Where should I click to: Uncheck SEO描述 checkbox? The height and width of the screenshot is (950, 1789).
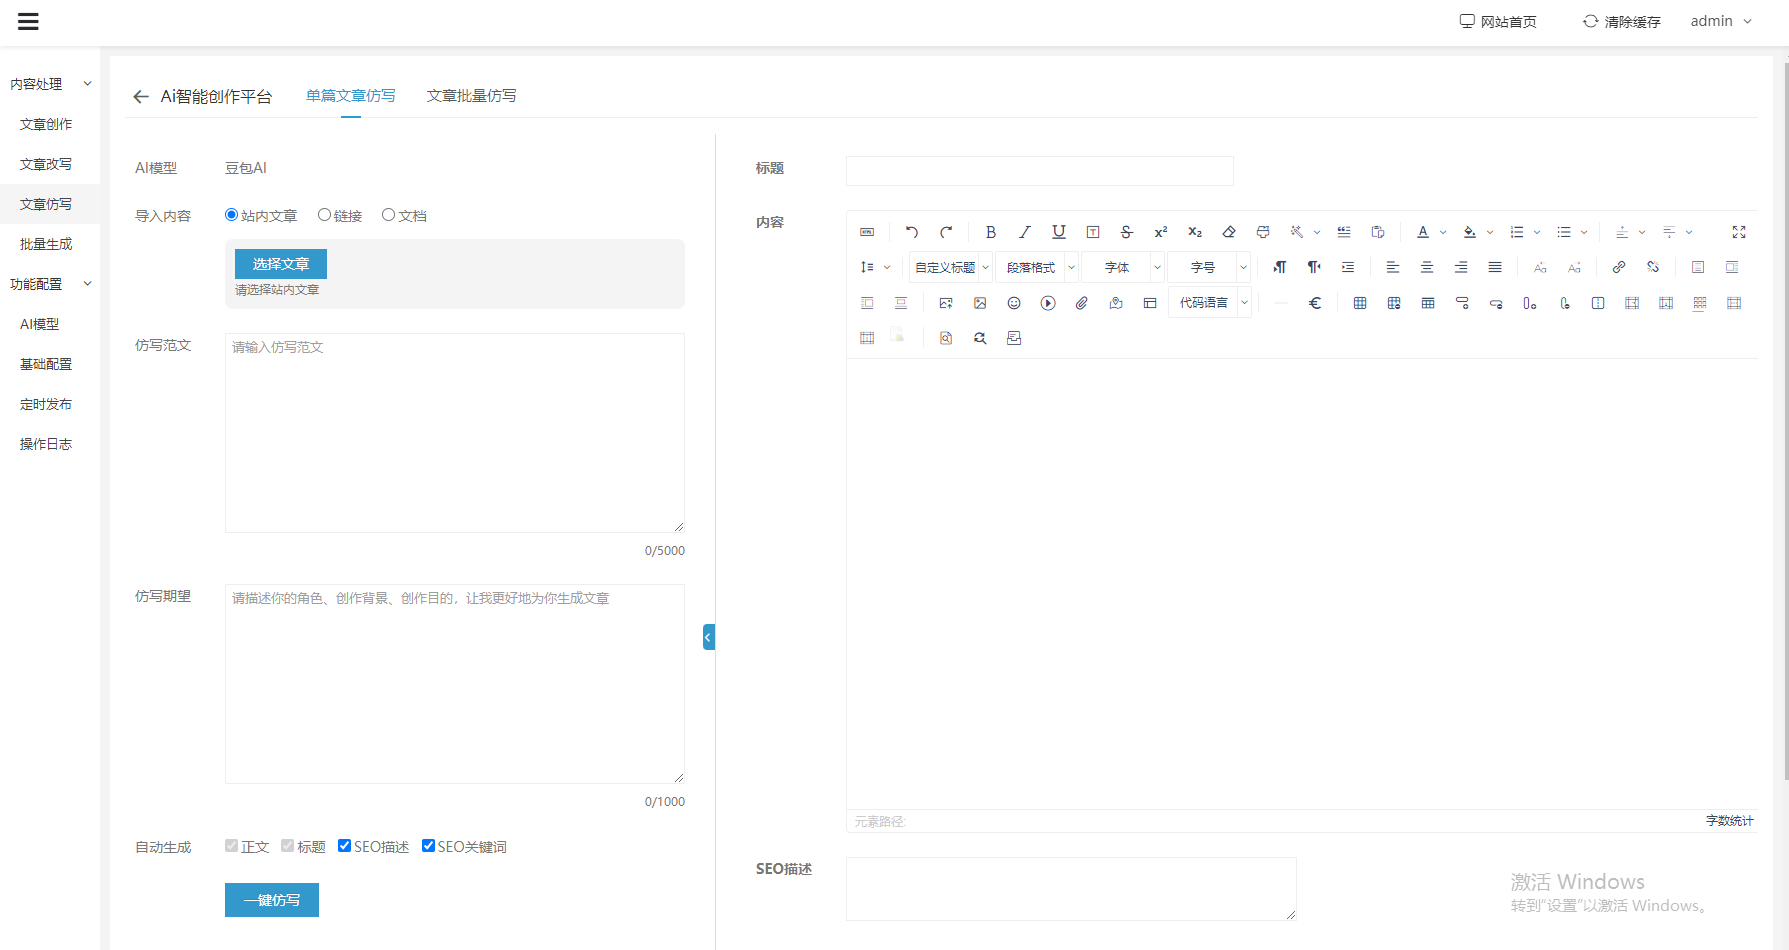coord(345,846)
